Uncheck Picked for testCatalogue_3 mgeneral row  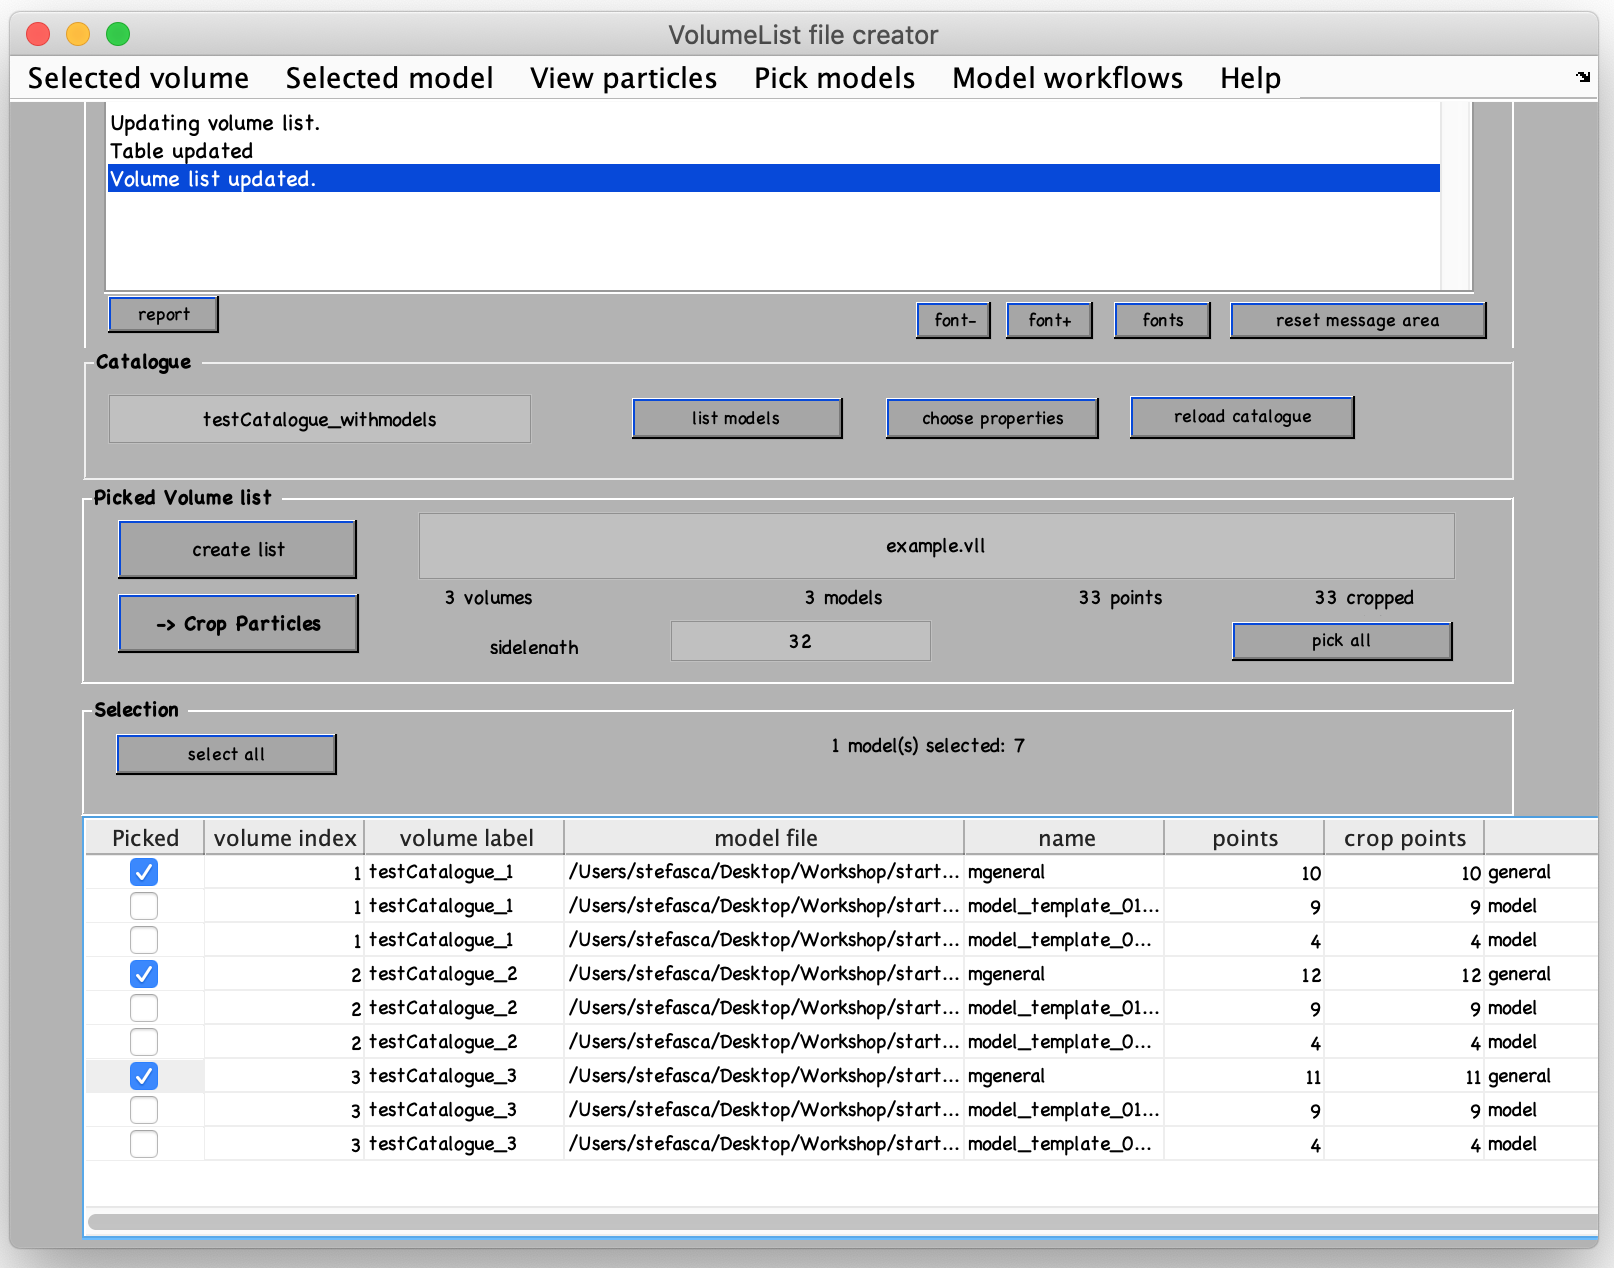[x=144, y=1076]
